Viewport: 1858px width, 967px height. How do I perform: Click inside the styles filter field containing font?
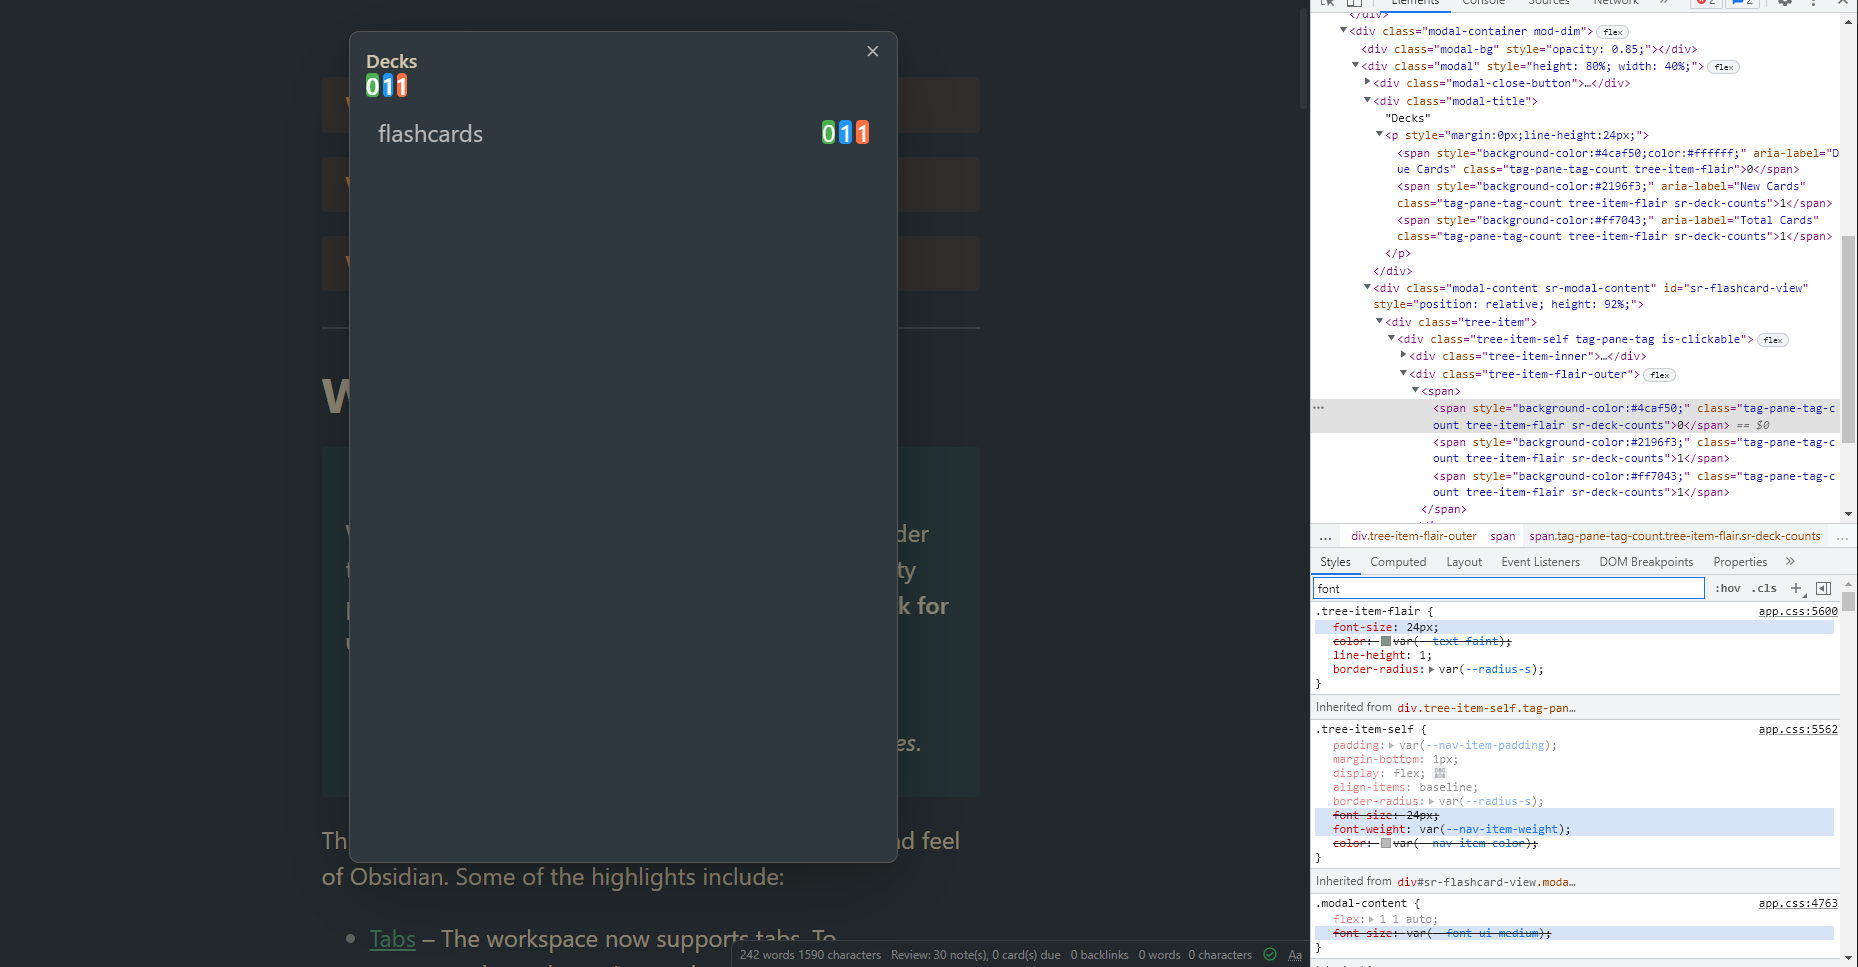tap(1450, 588)
